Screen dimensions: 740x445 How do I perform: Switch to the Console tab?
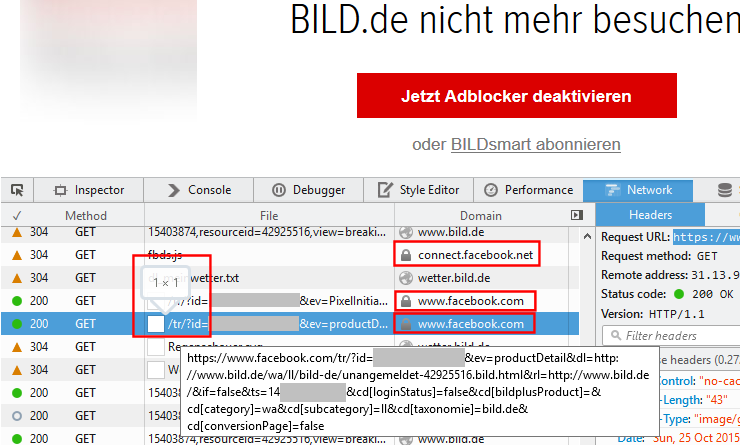[199, 190]
